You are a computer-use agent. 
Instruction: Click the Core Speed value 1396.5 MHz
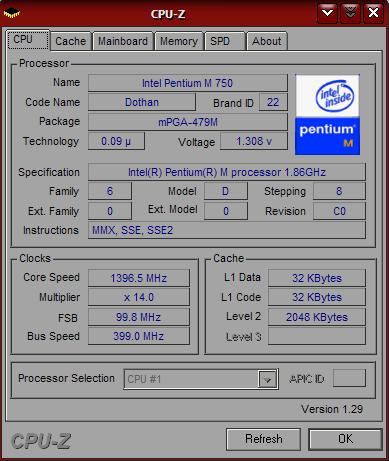(139, 278)
